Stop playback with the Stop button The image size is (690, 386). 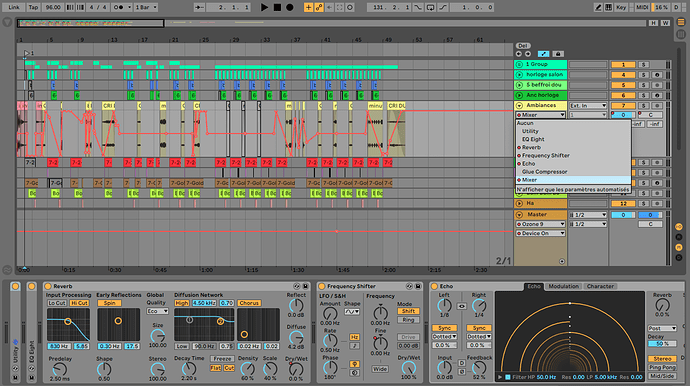[x=277, y=7]
